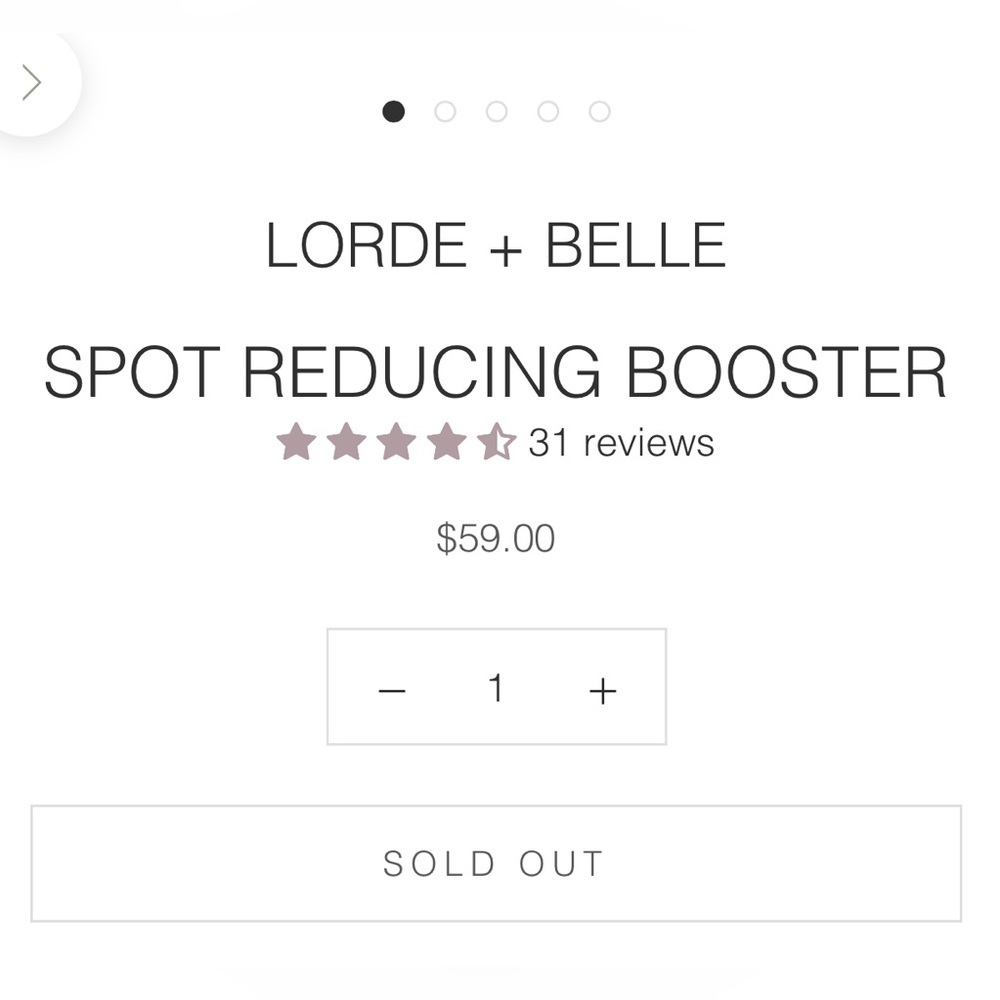
Task: Click the $59.00 price text
Action: (x=496, y=537)
